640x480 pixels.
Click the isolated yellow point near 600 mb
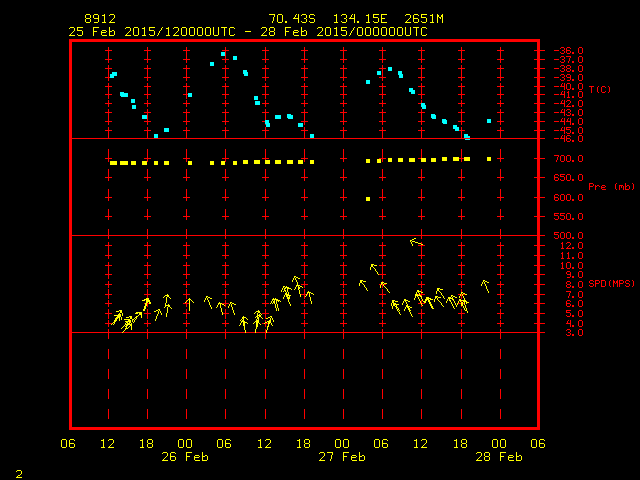[368, 199]
